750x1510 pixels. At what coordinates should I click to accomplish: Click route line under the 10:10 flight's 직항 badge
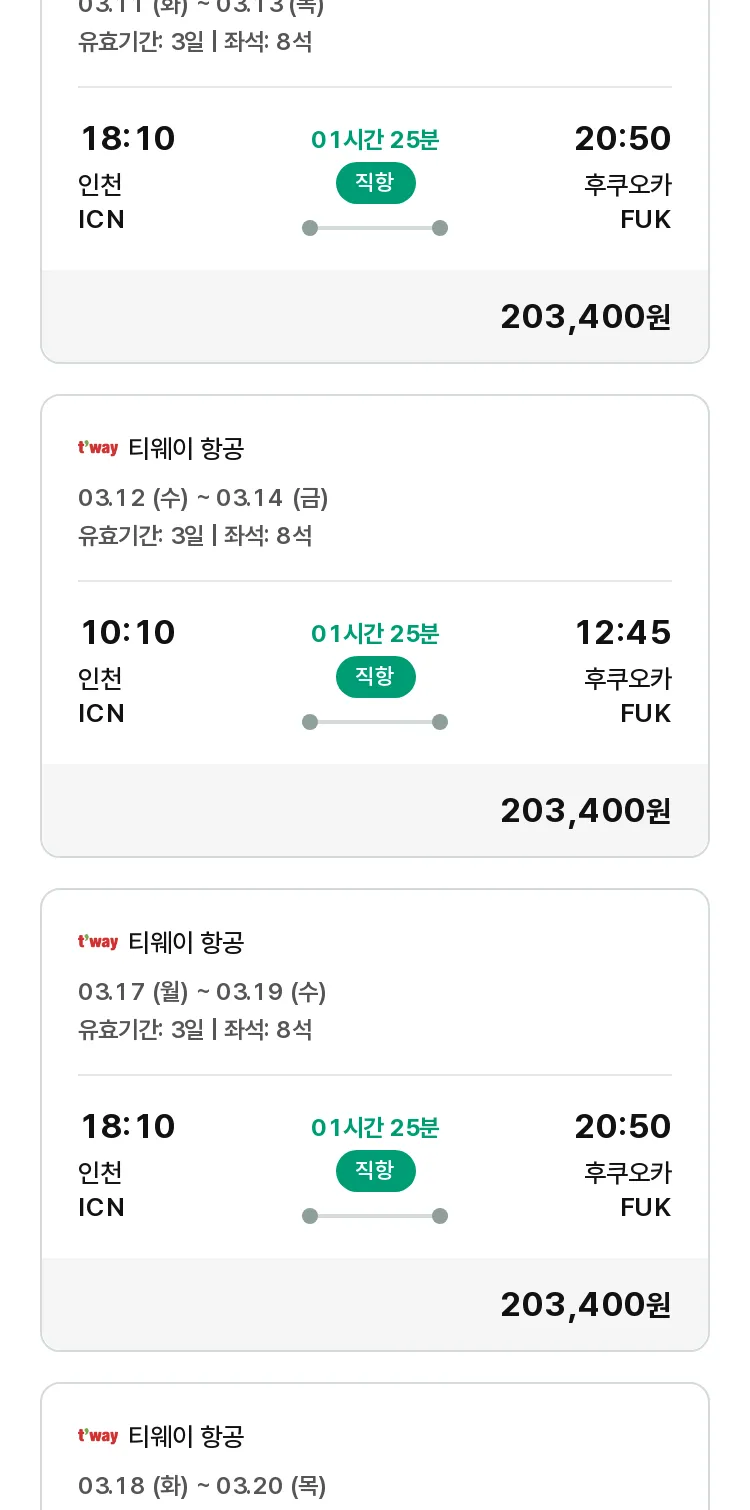coord(375,722)
